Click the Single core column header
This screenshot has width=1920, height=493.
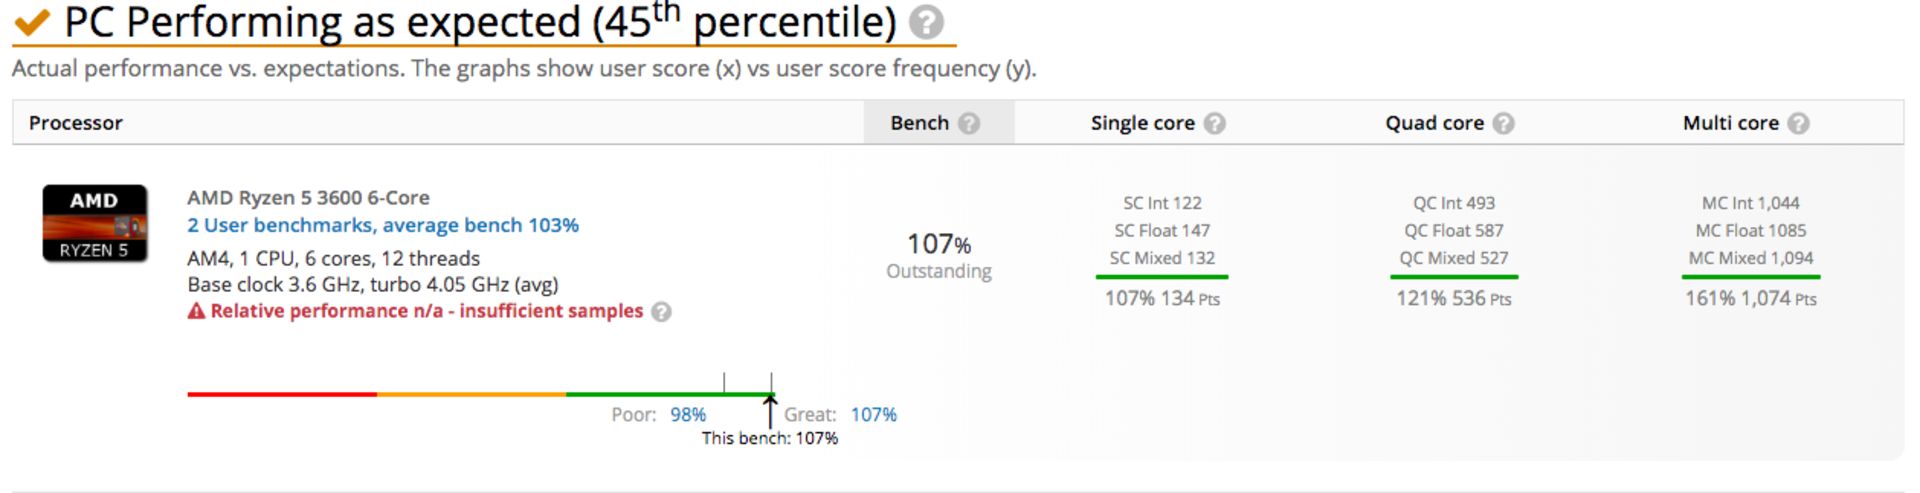(1142, 123)
